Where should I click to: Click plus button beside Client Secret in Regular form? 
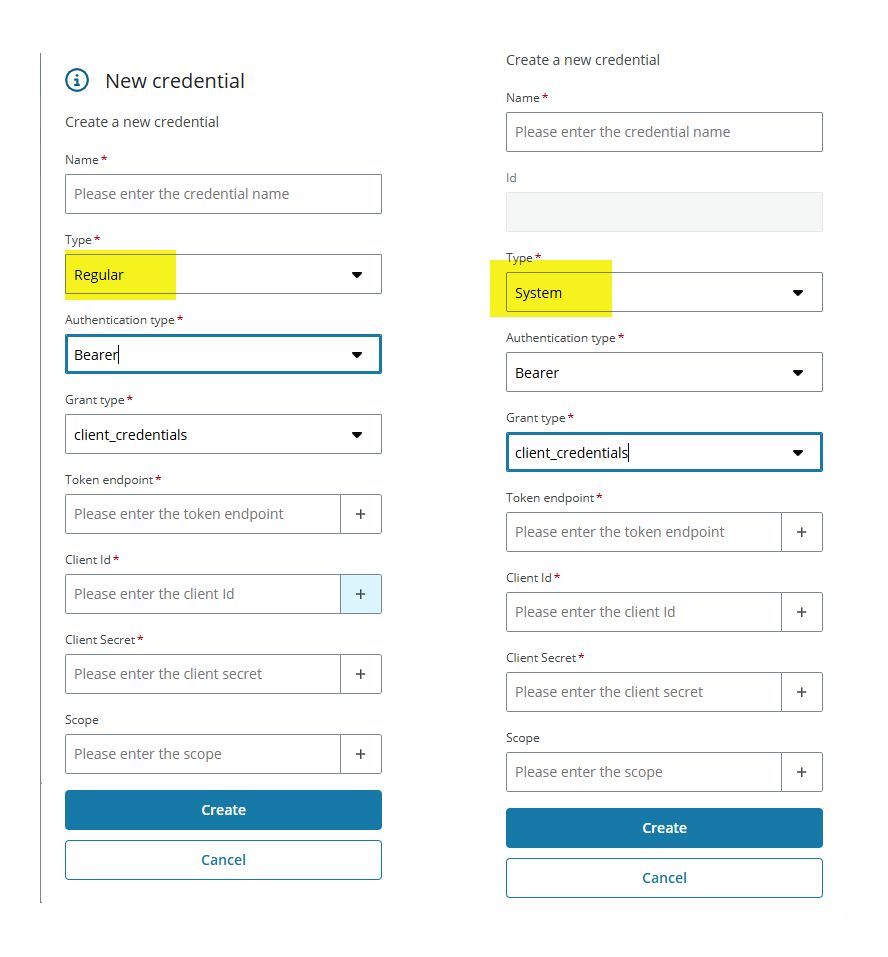[x=361, y=674]
